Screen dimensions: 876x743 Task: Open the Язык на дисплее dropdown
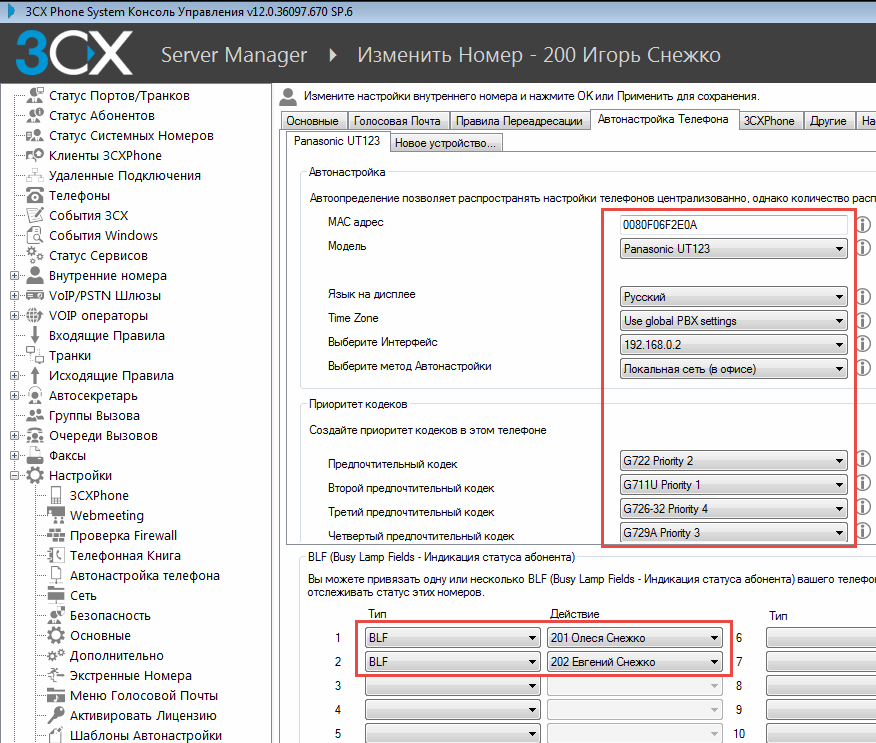(734, 297)
